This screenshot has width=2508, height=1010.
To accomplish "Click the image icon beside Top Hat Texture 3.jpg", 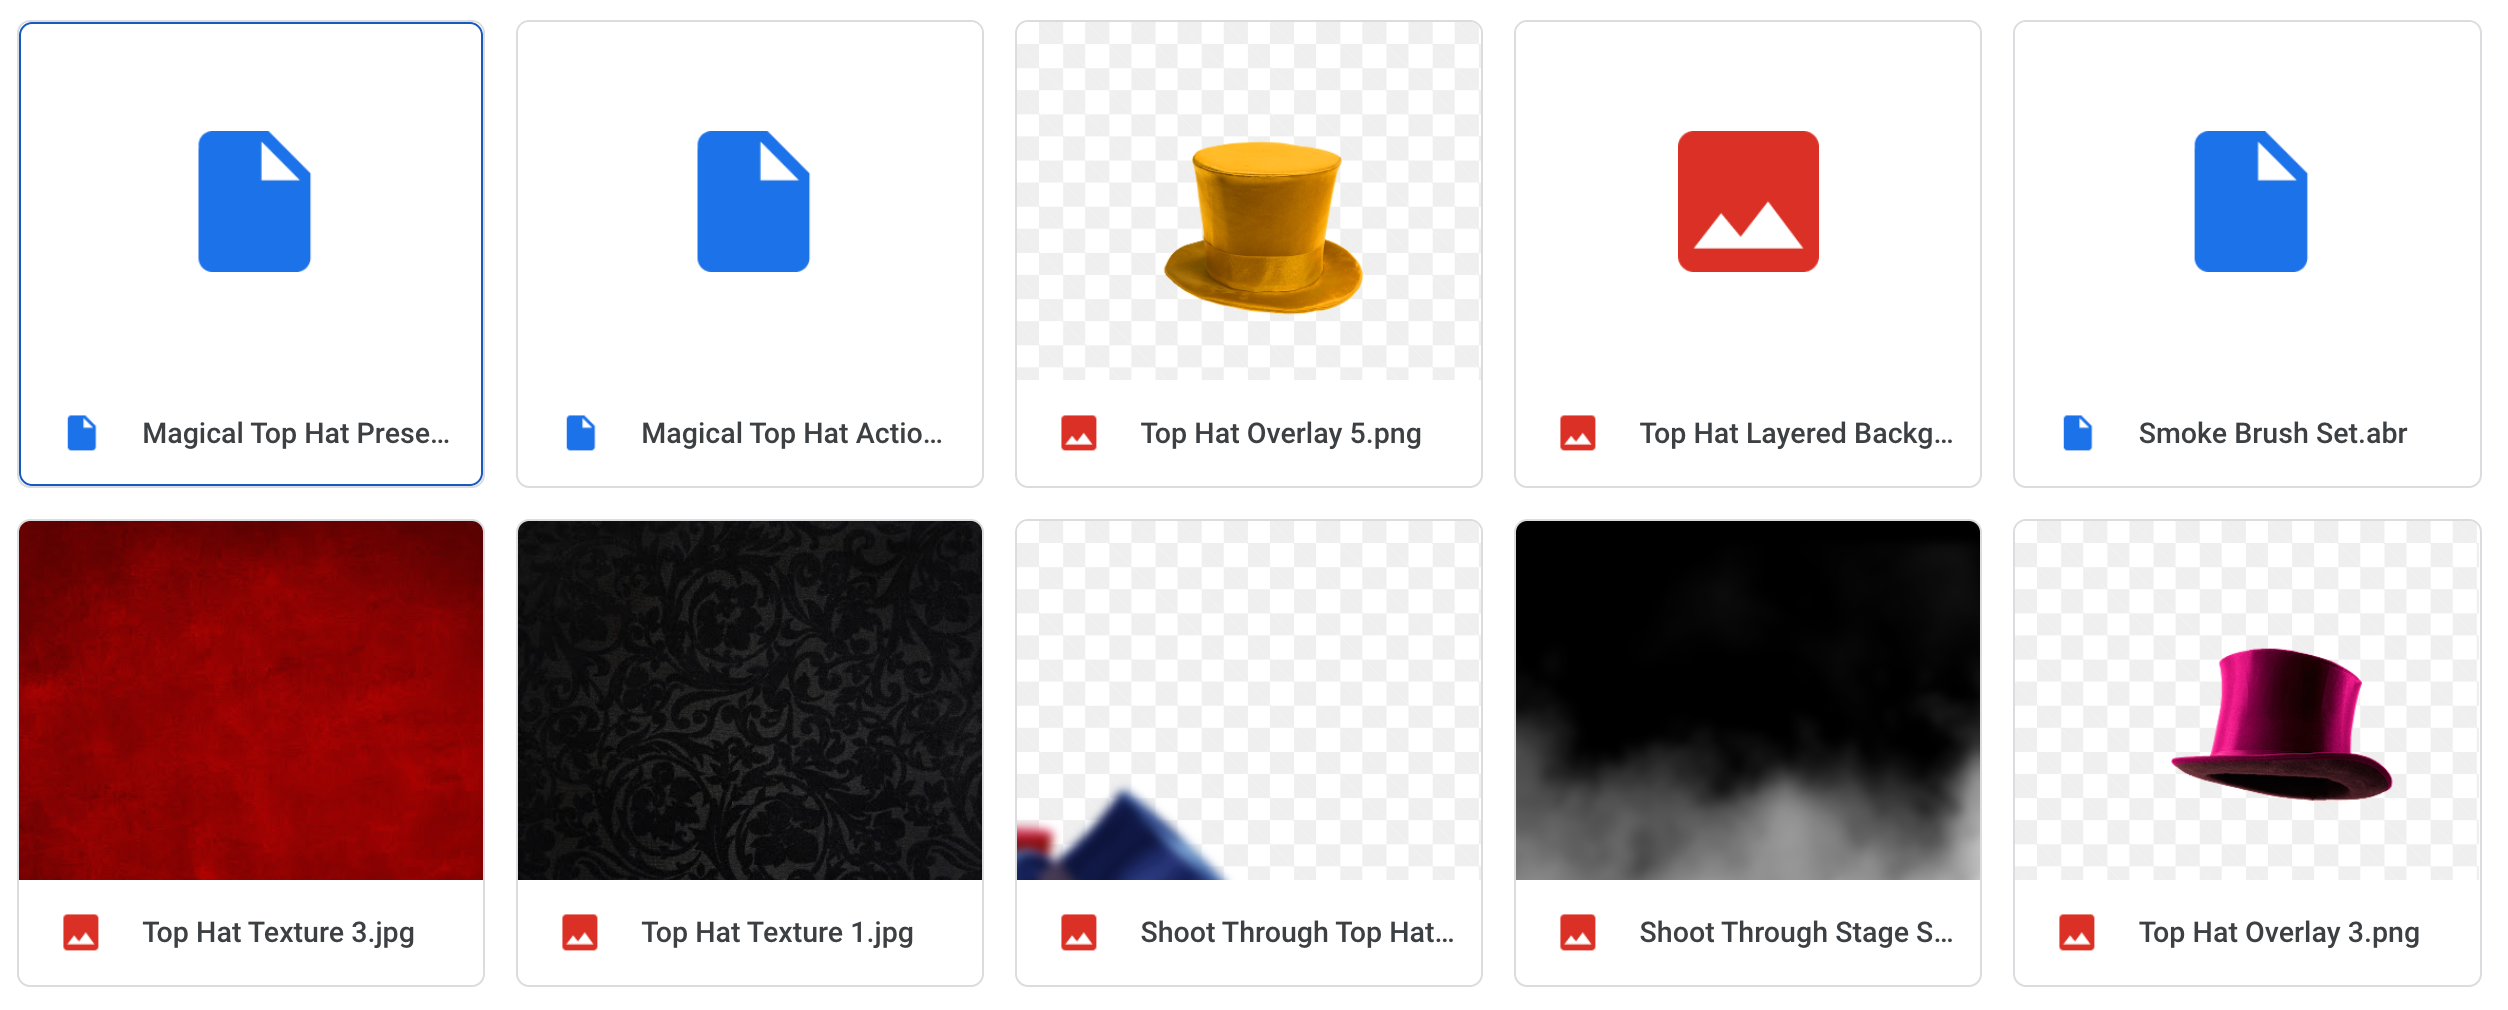I will [x=81, y=932].
